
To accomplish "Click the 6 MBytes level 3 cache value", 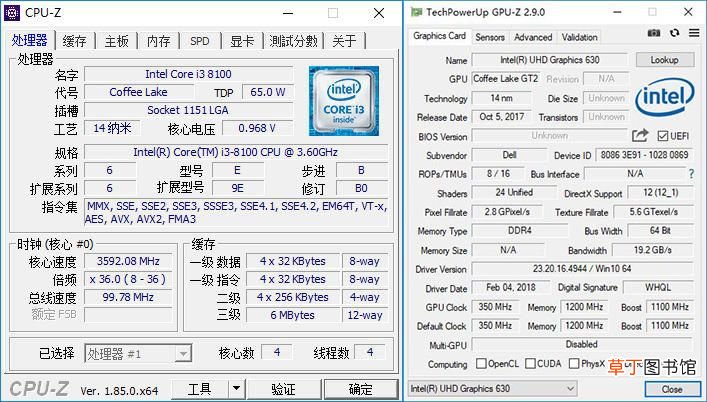I will pos(293,315).
